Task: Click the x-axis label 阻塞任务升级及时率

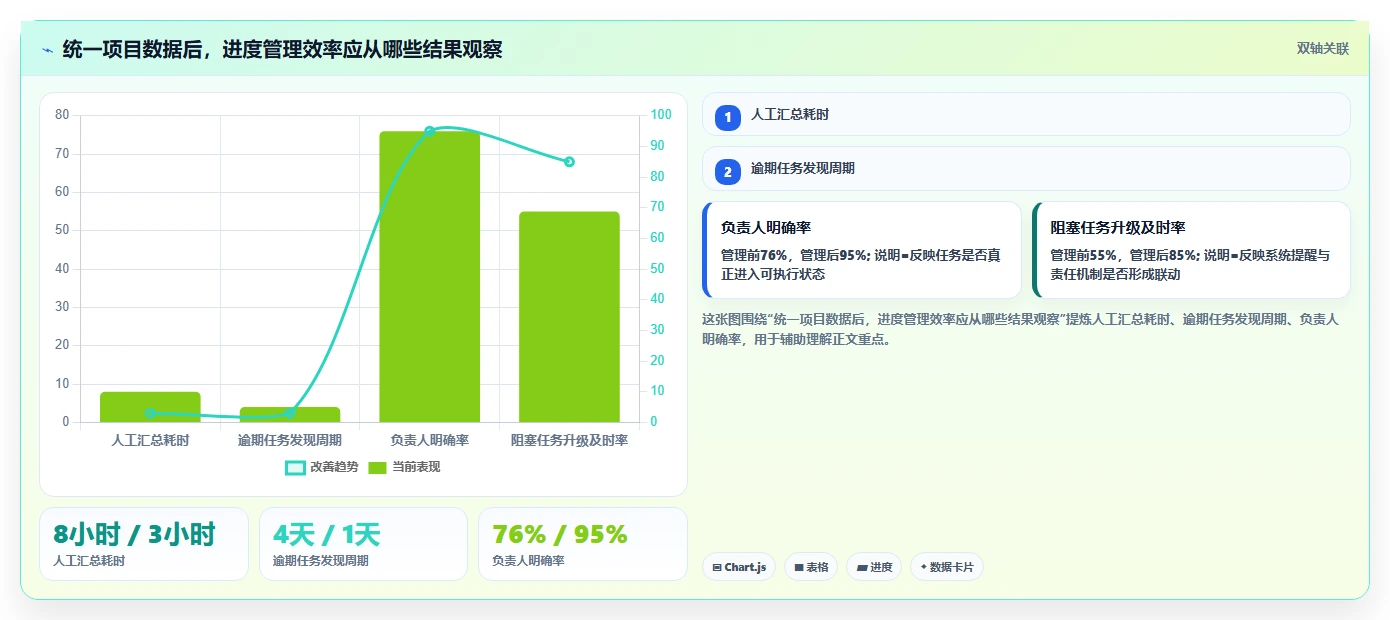Action: point(569,440)
